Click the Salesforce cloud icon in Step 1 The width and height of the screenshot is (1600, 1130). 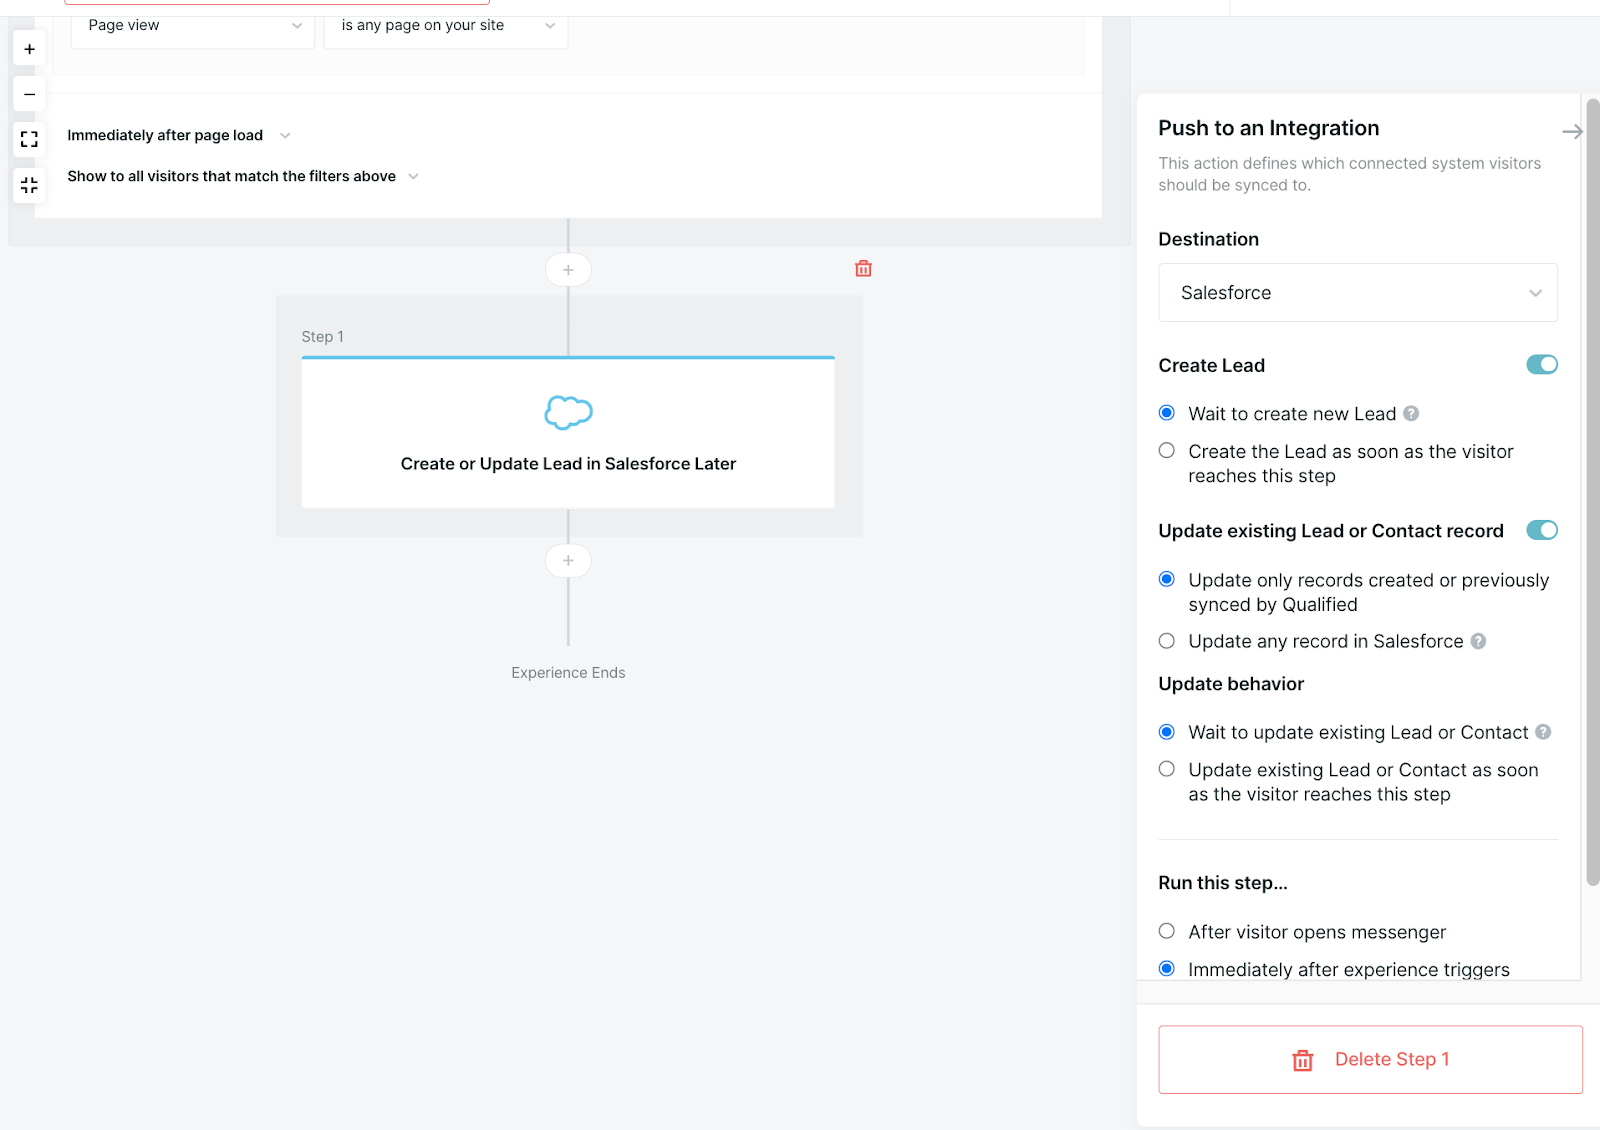click(568, 412)
